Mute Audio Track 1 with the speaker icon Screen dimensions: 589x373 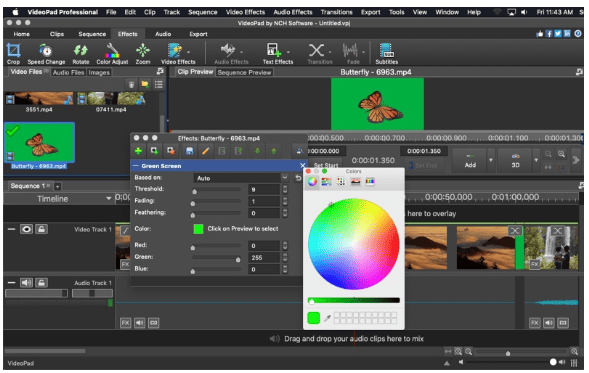pos(26,282)
